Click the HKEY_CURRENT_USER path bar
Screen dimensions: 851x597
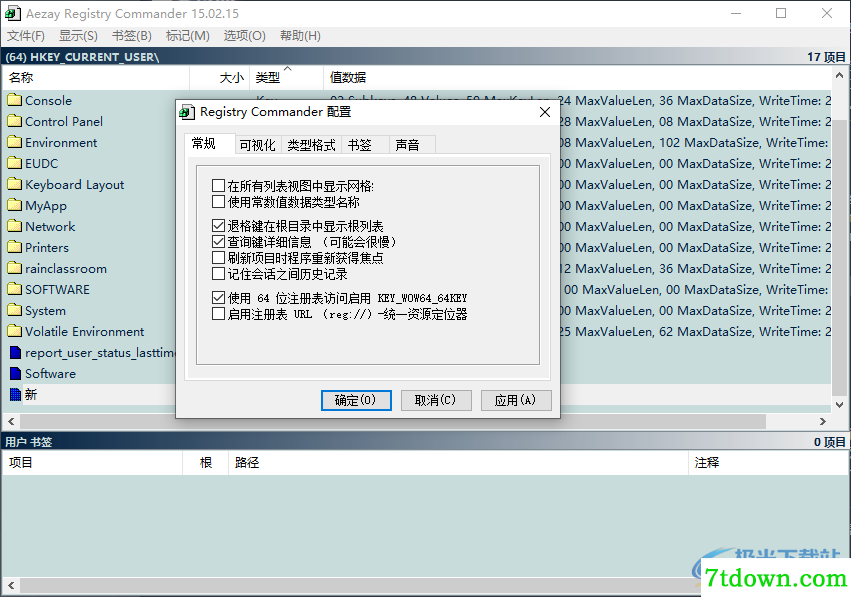tap(425, 56)
